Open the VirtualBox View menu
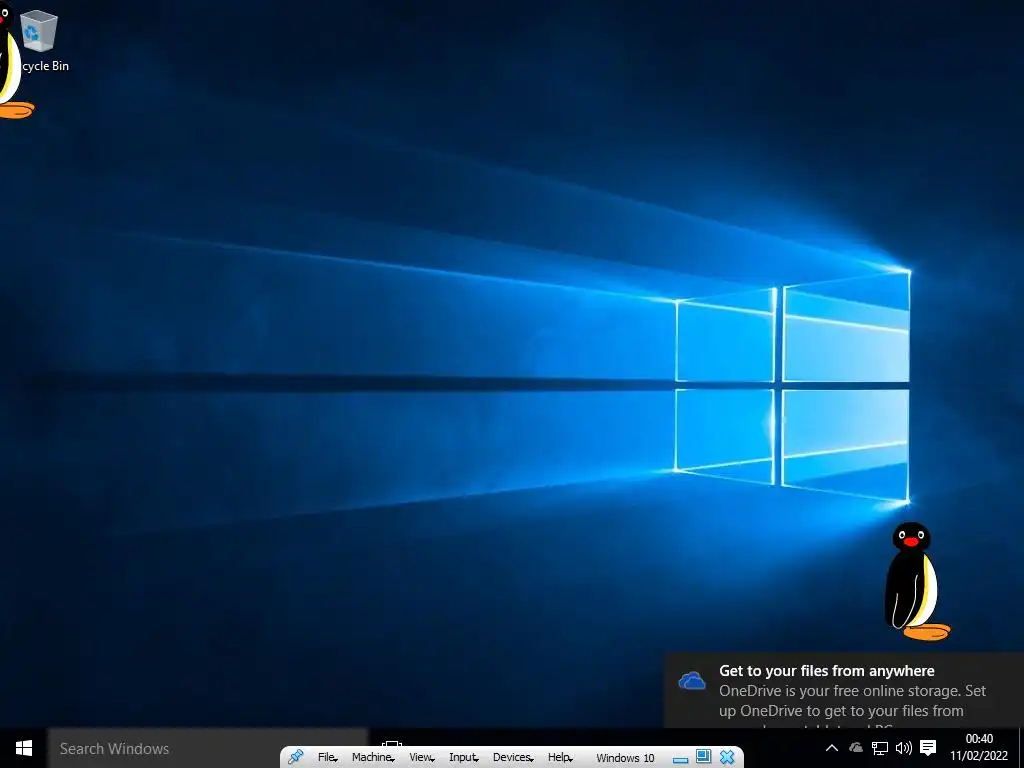The image size is (1024, 768). tap(422, 758)
